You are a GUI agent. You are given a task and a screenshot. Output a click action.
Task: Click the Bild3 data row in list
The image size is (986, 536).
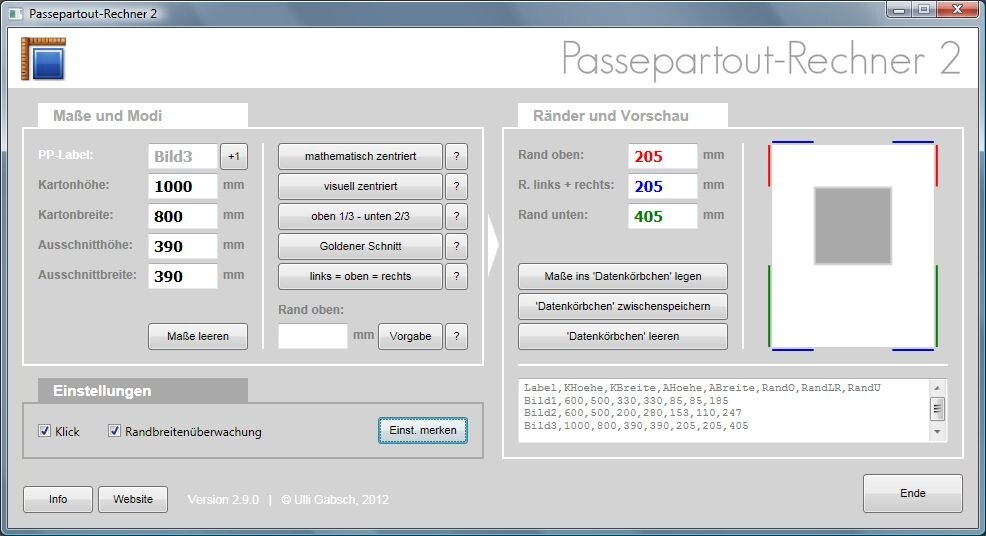pyautogui.click(x=636, y=426)
